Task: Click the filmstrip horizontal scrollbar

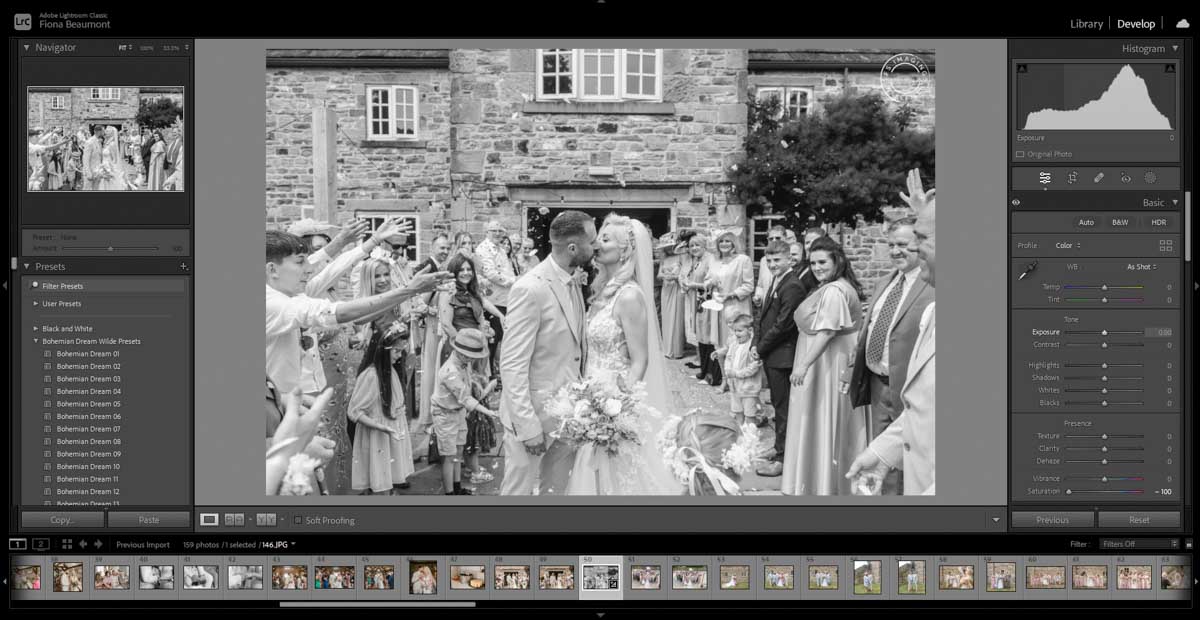Action: tap(378, 604)
